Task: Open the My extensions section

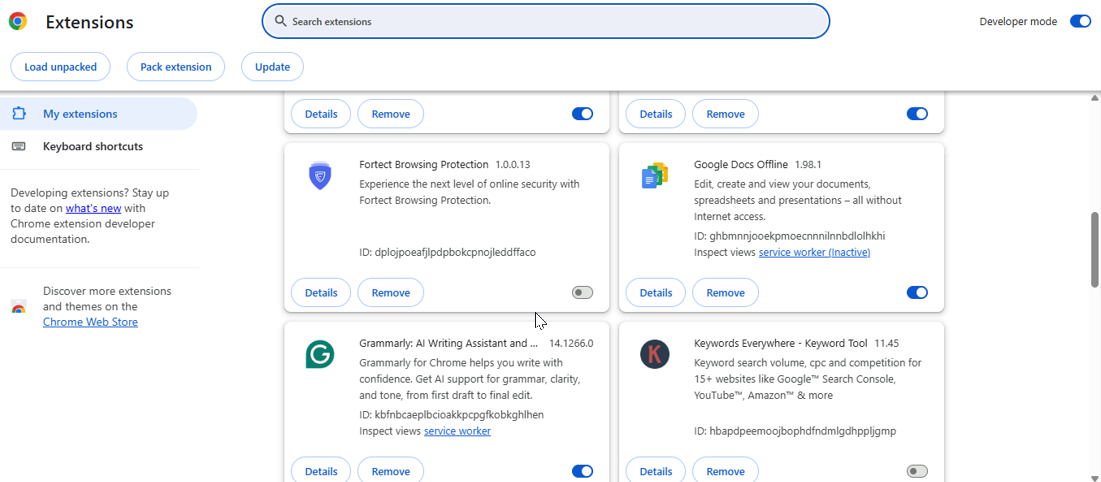Action: pyautogui.click(x=80, y=114)
